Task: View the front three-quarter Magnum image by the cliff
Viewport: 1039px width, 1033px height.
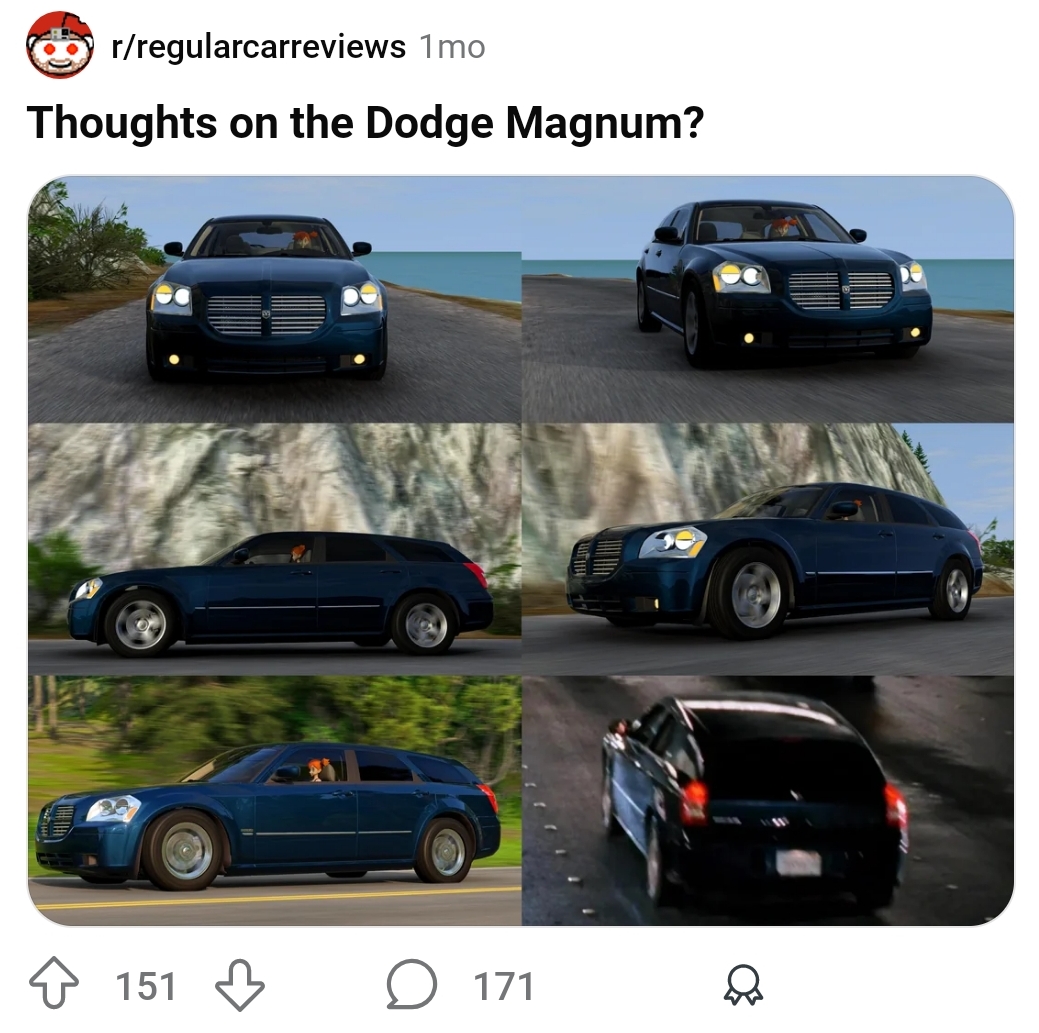Action: point(768,549)
